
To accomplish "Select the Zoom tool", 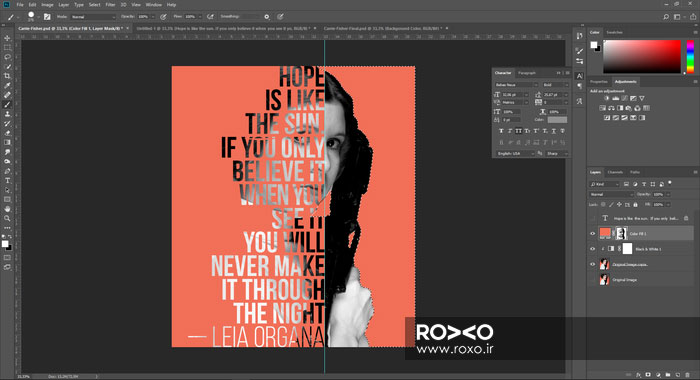I will [x=7, y=218].
